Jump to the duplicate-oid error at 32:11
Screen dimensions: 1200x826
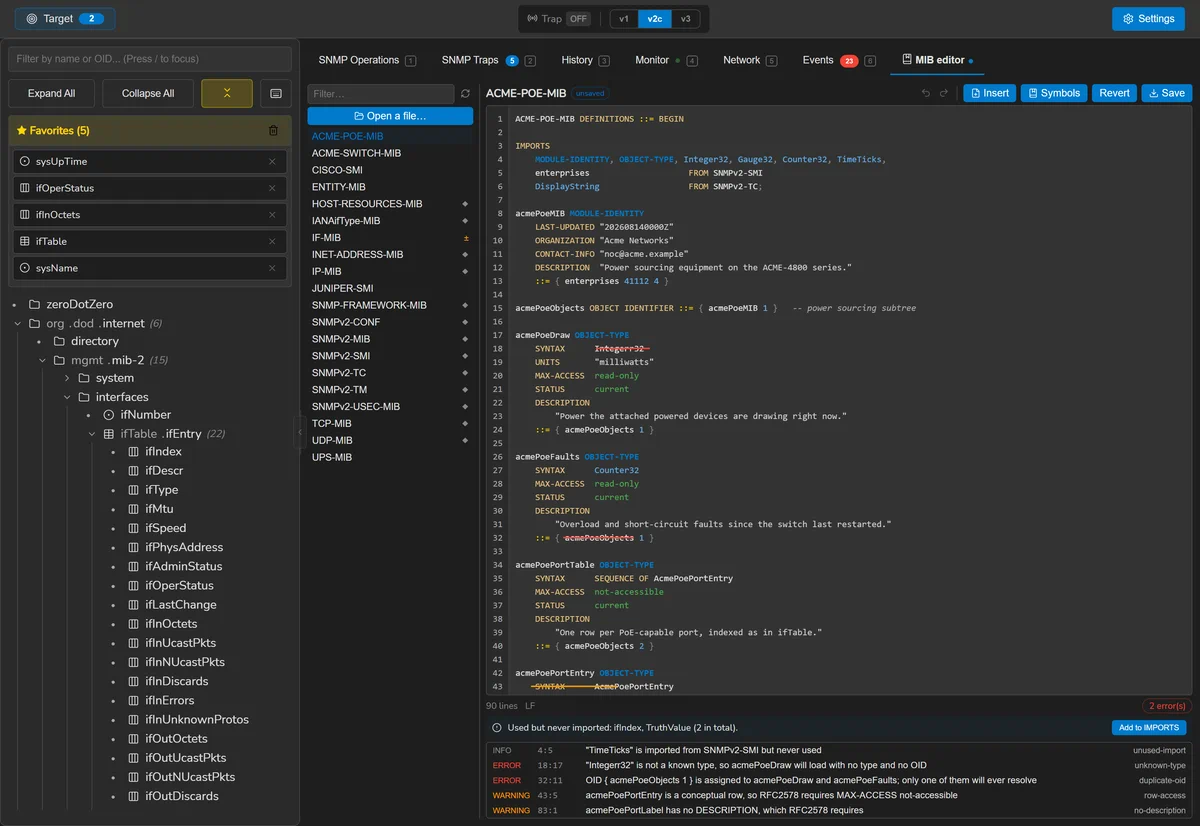838,780
